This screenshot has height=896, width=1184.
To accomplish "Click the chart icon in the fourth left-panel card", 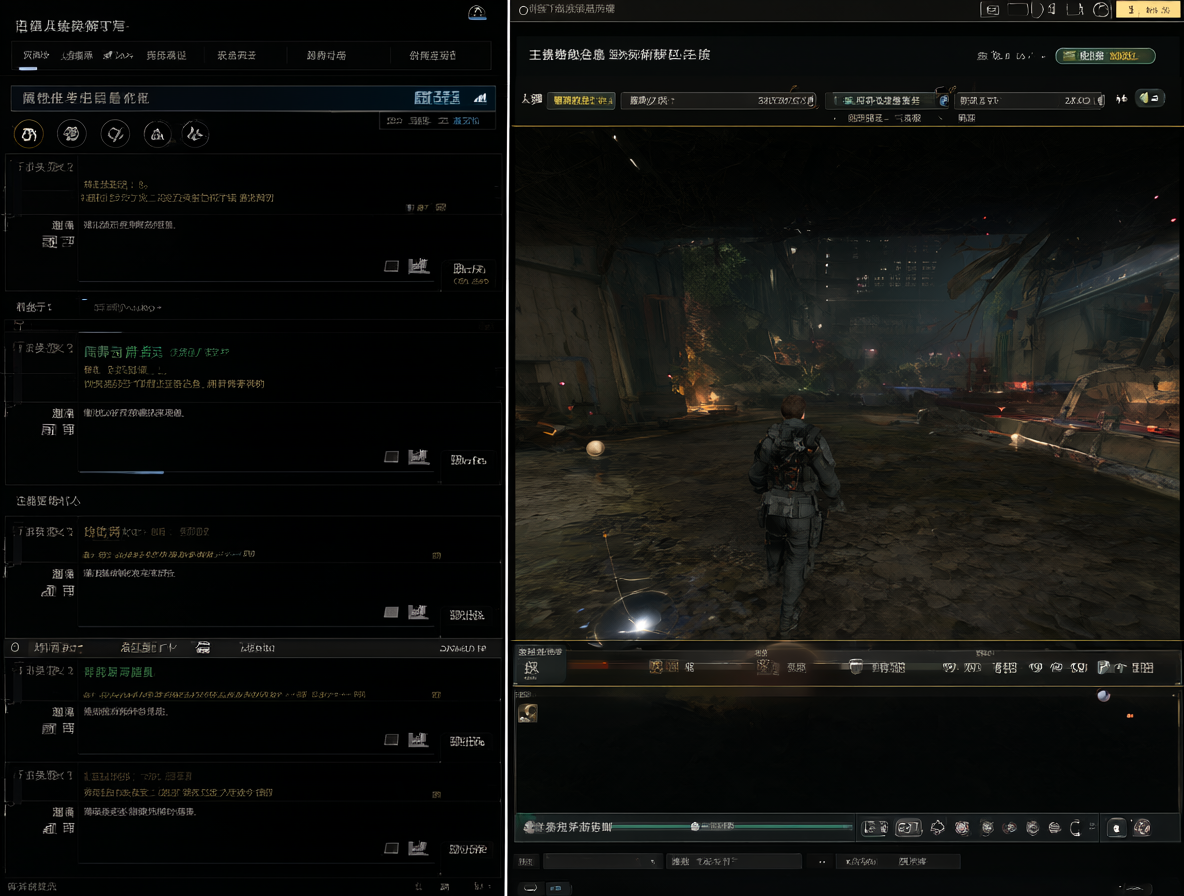I will (418, 740).
